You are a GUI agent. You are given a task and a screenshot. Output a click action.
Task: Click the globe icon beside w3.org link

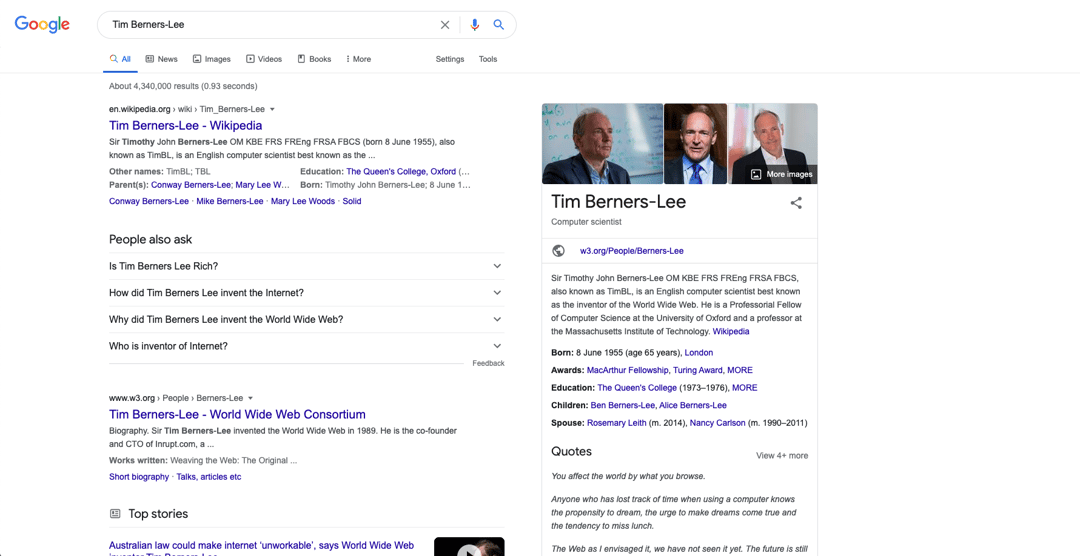pos(559,251)
